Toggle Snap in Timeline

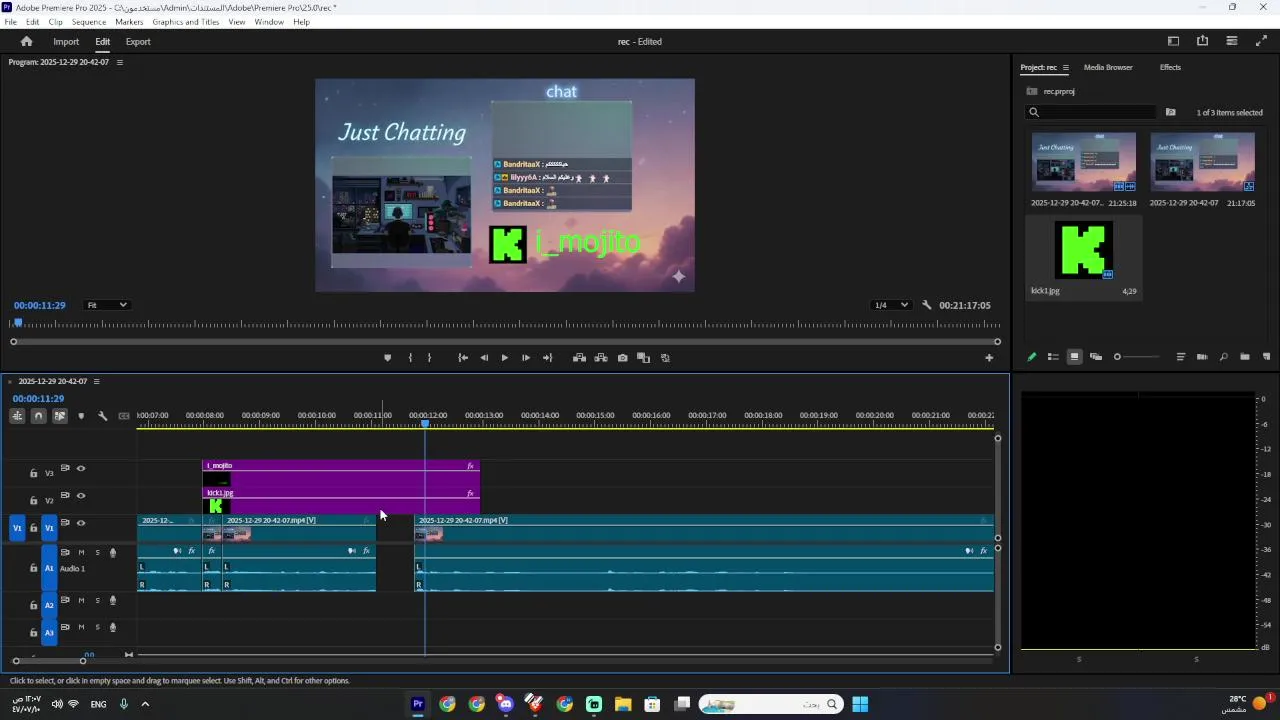coord(38,416)
